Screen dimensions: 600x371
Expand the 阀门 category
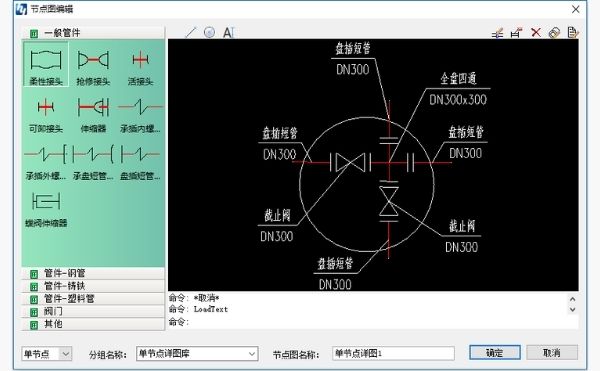tap(93, 311)
